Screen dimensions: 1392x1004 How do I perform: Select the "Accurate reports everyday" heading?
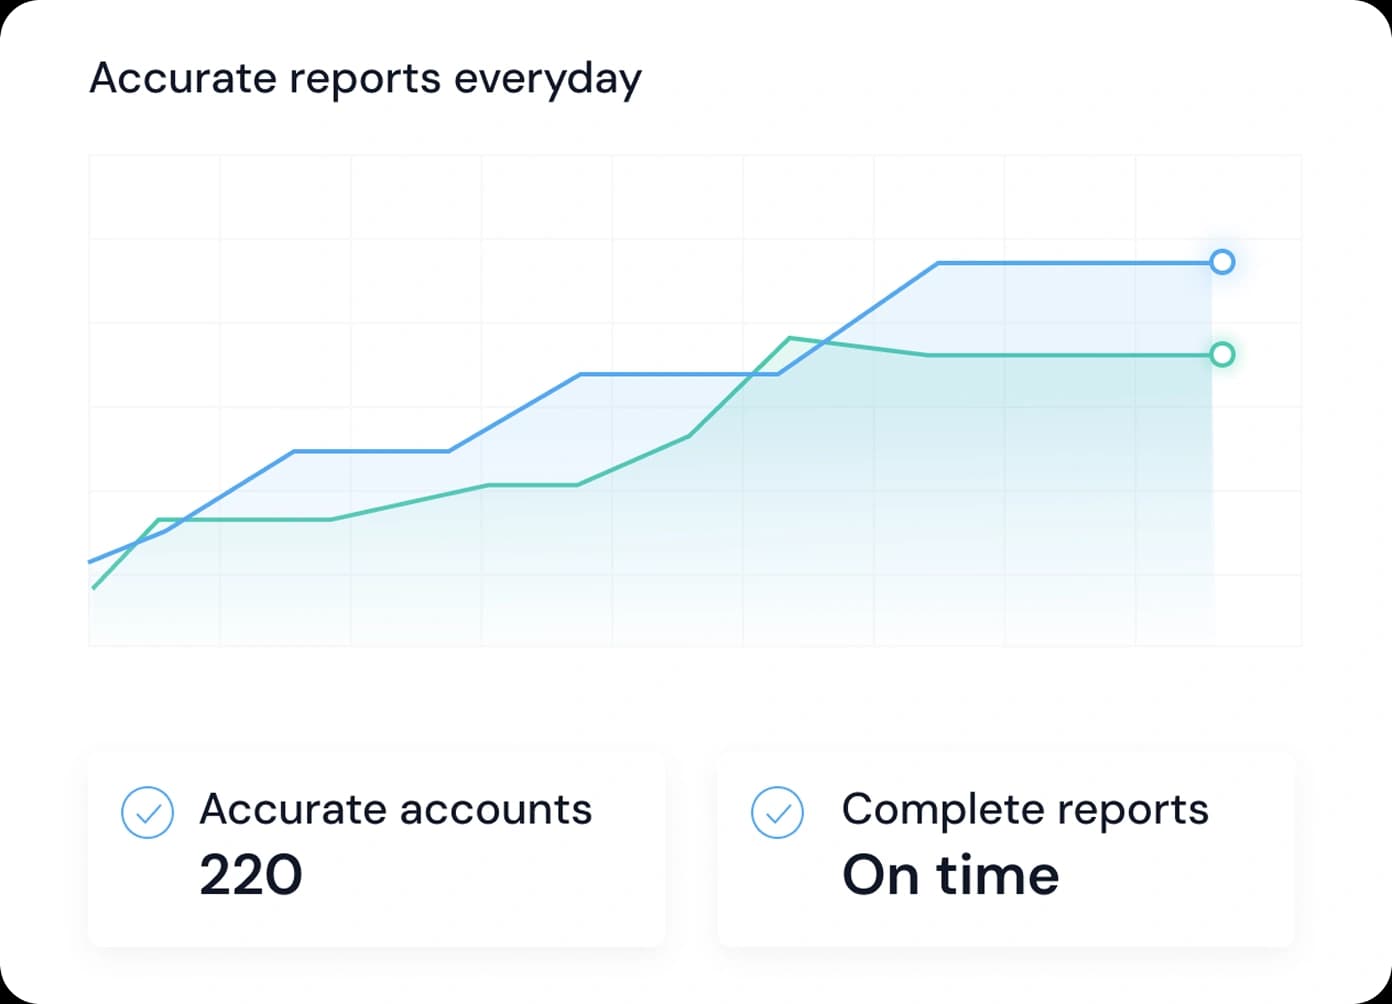coord(365,78)
